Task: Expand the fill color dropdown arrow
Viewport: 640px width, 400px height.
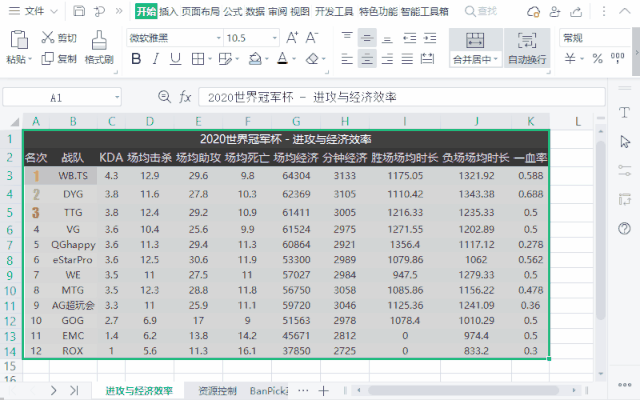Action: (267, 59)
